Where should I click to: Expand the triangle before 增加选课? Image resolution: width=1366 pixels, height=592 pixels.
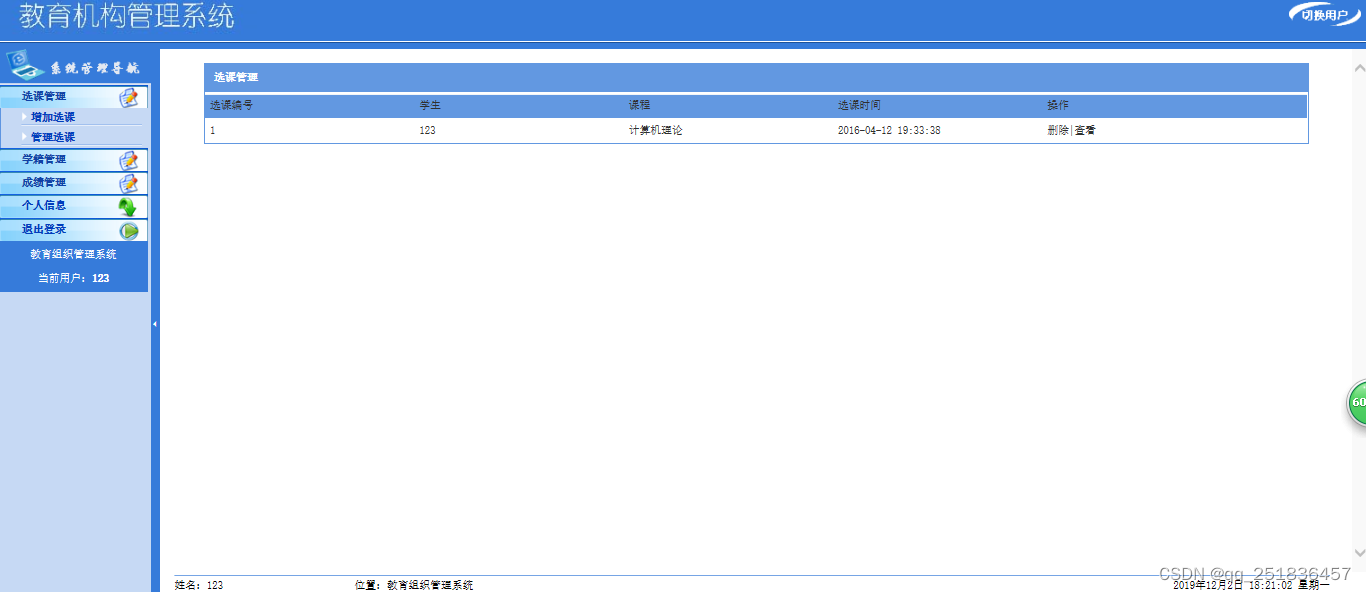pyautogui.click(x=22, y=117)
